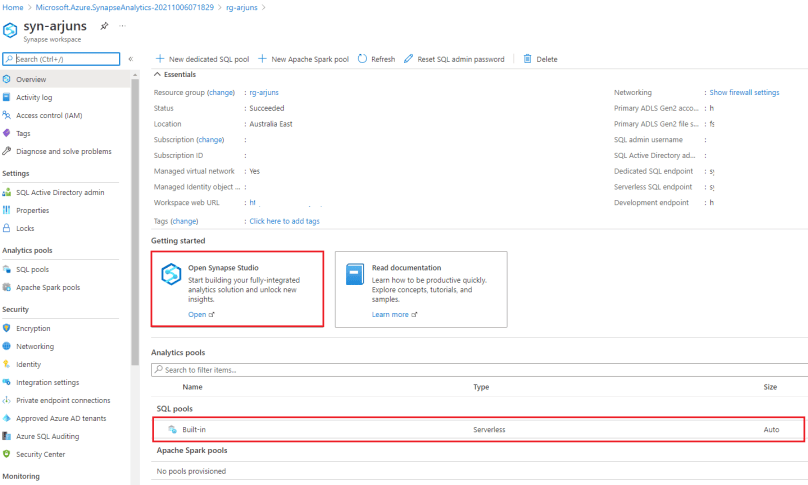
Task: Click the Tags purple tag icon
Action: click(x=6, y=133)
